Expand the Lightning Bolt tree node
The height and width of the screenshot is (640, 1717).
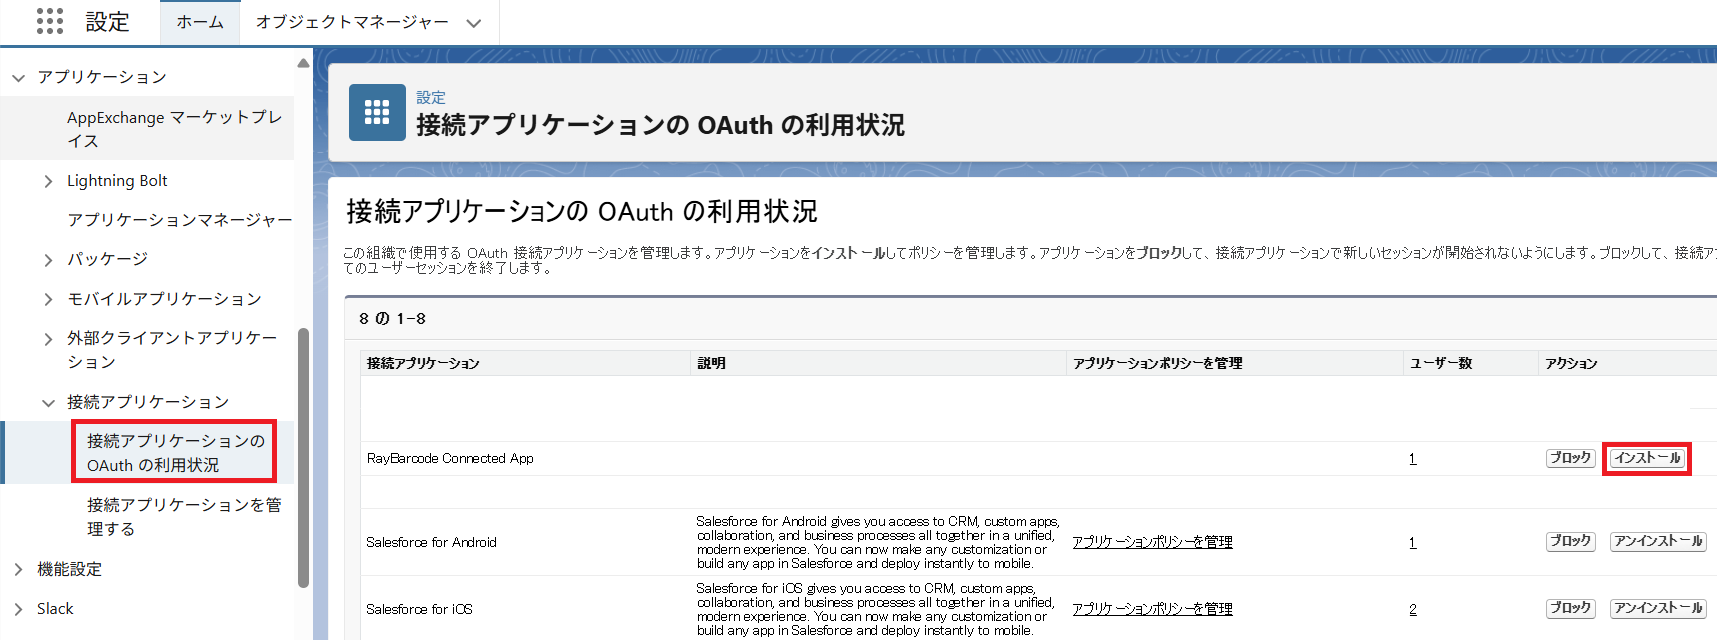coord(48,181)
